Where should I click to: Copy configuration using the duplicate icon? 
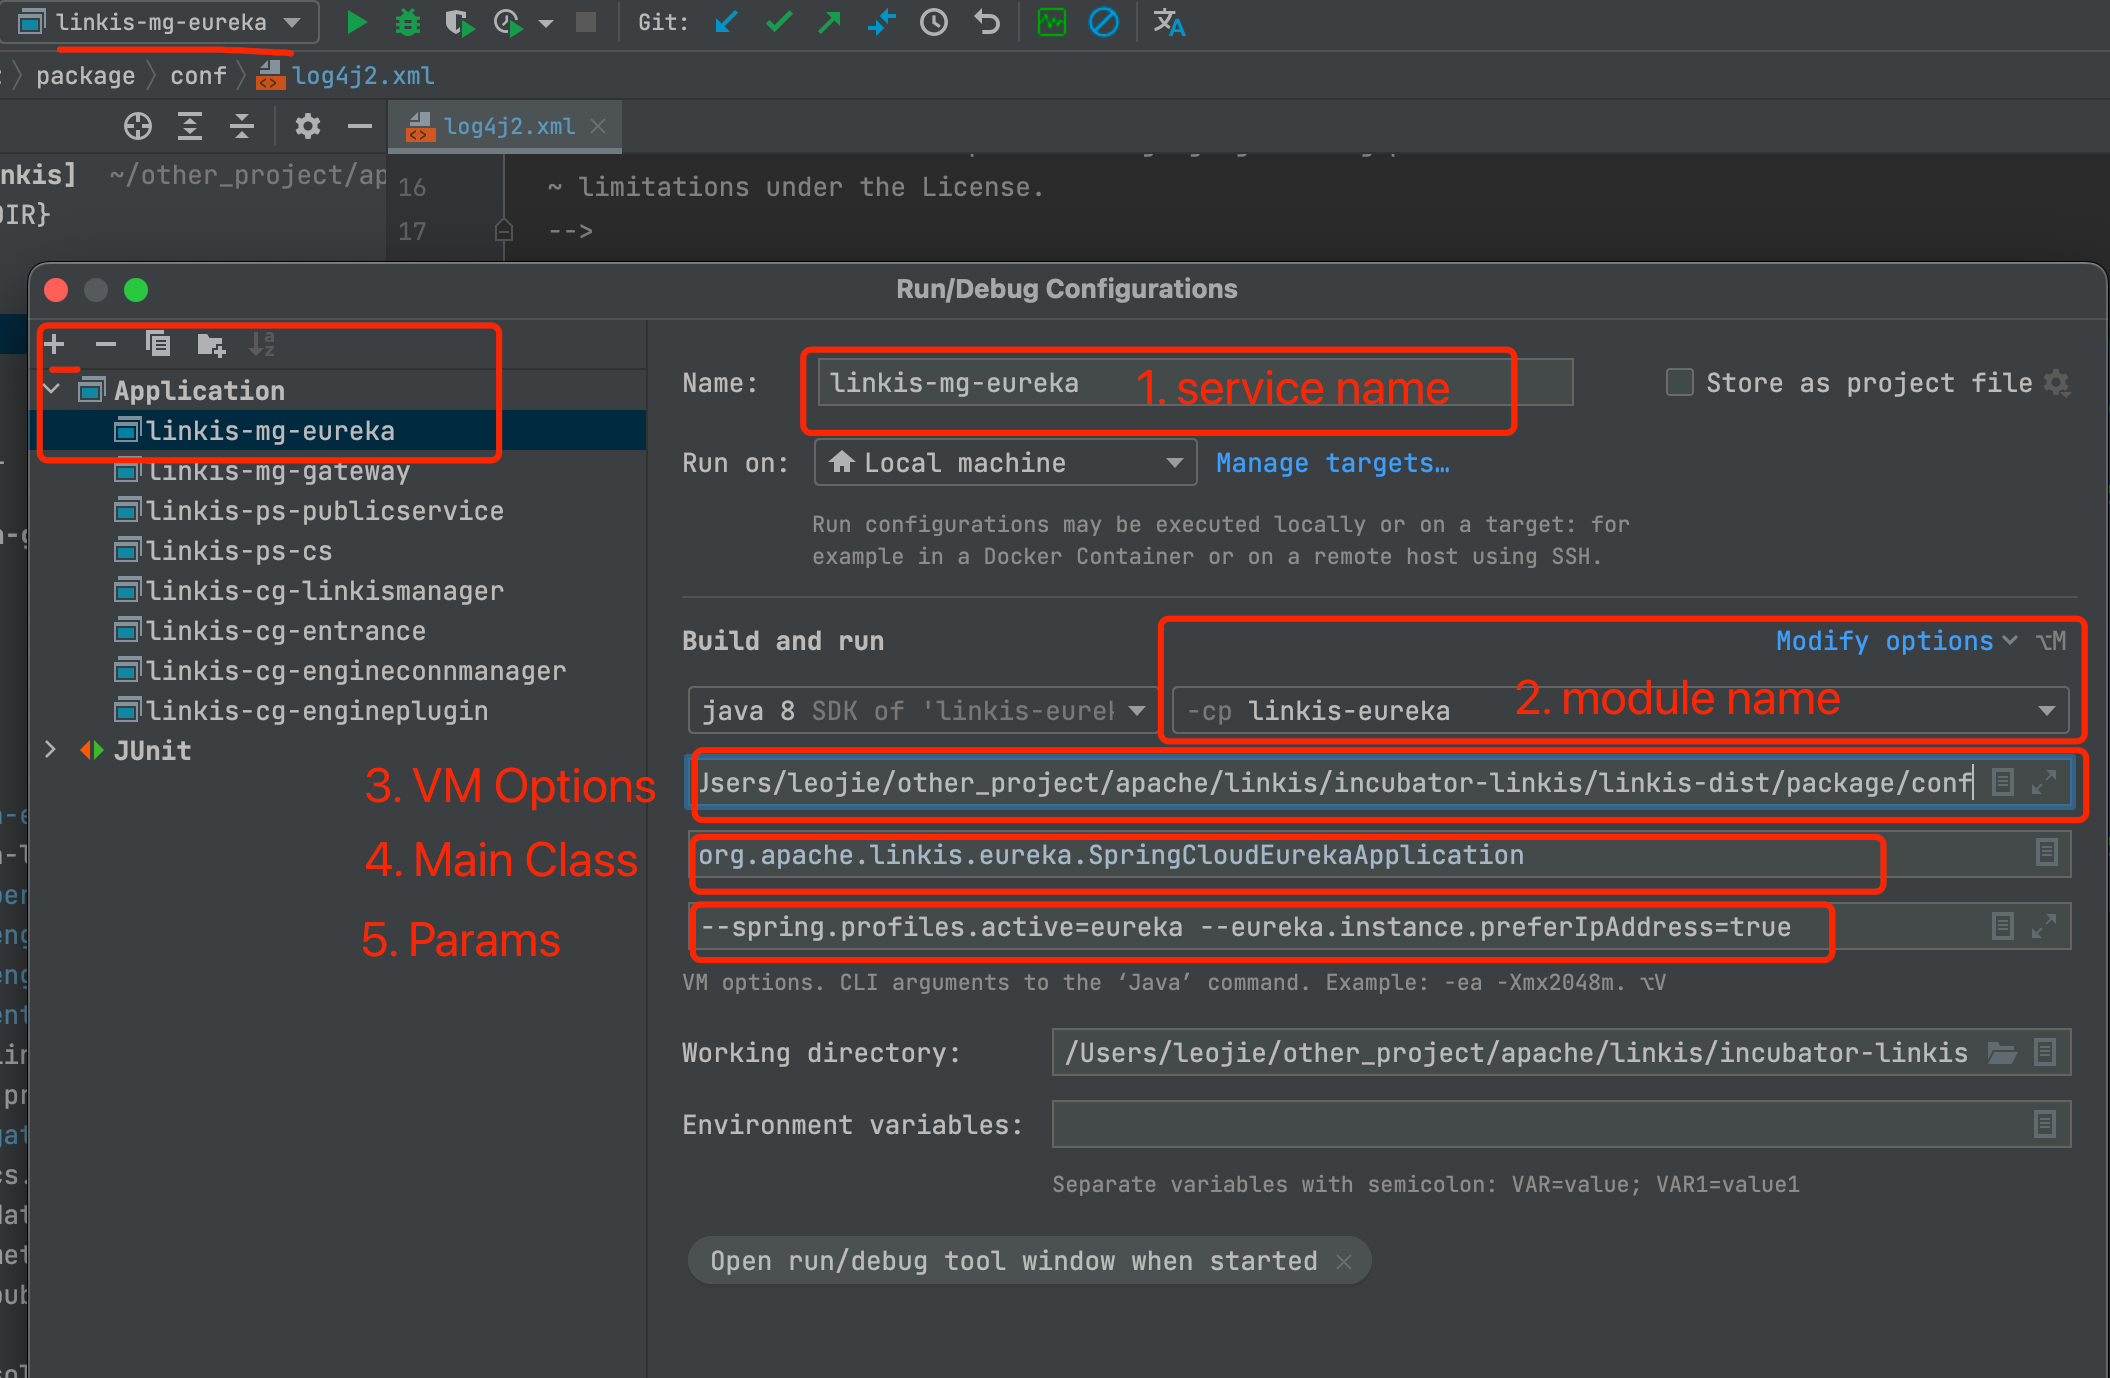158,345
